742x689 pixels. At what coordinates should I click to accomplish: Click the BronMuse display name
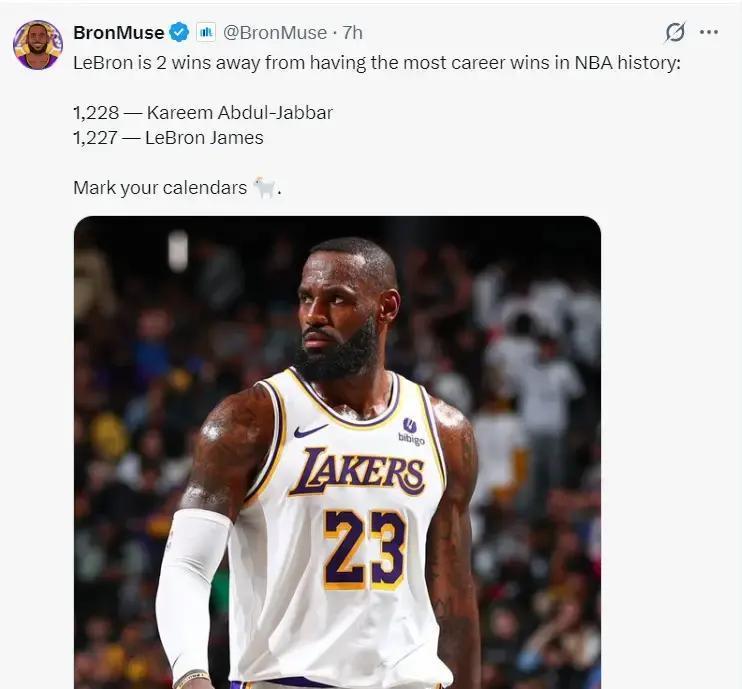118,32
